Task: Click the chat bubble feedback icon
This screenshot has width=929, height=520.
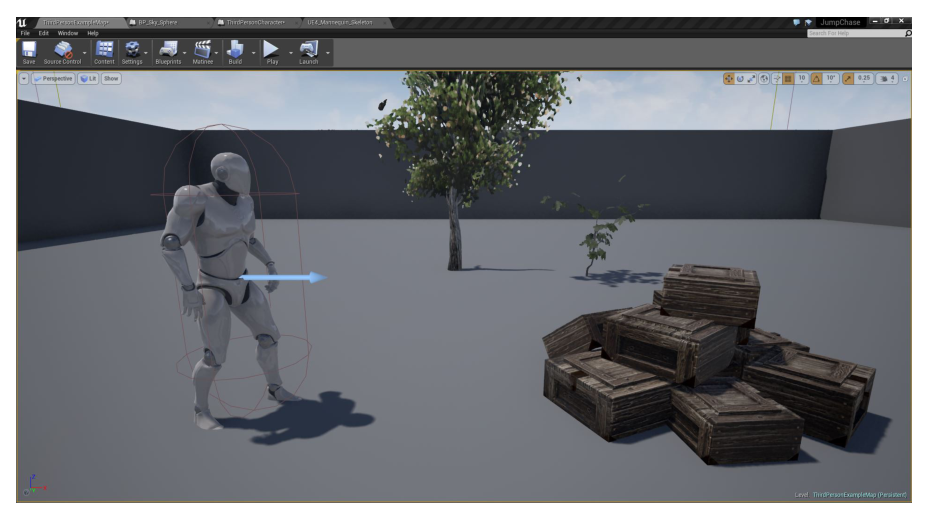Action: (x=796, y=23)
